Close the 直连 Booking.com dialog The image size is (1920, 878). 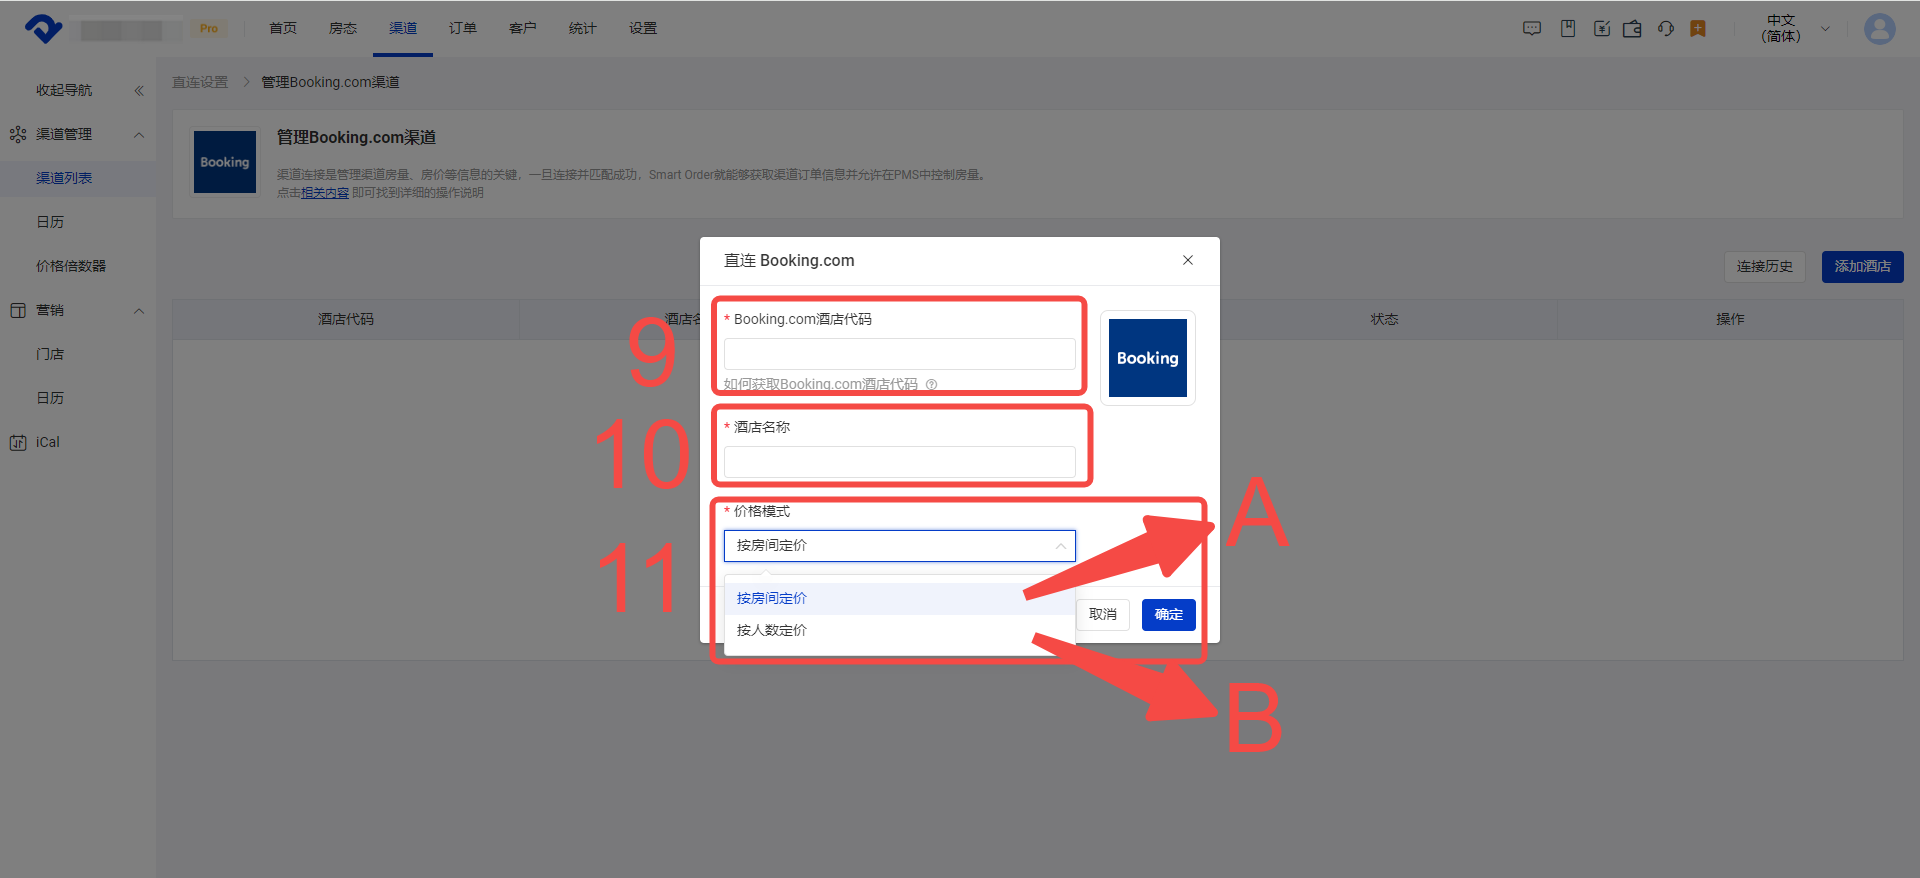(x=1188, y=260)
